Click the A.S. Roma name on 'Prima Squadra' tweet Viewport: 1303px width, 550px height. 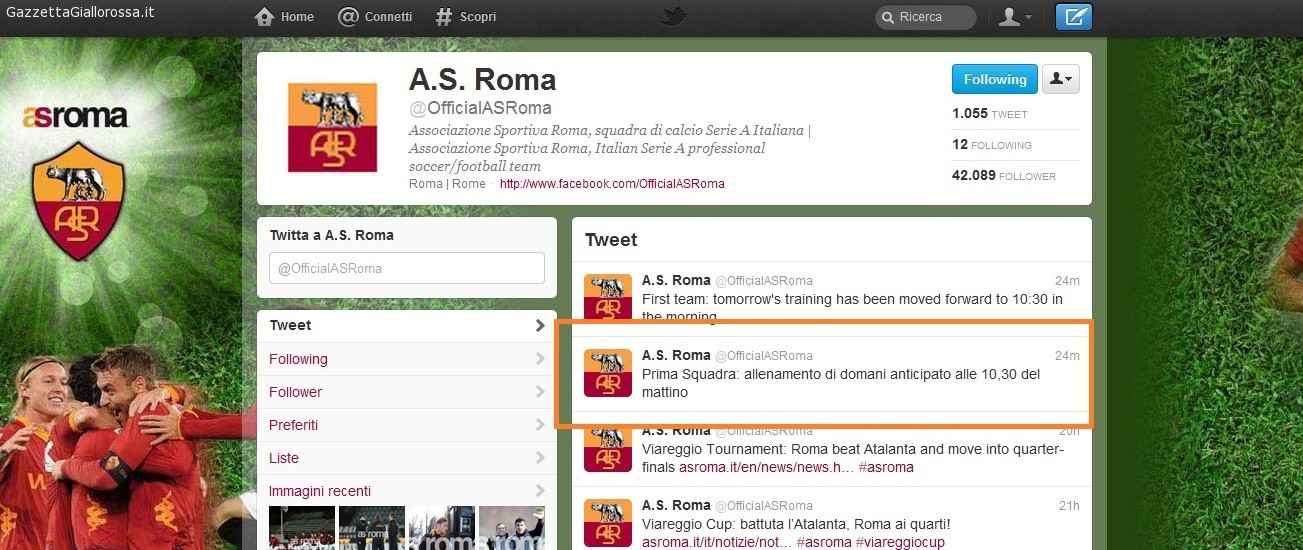[x=676, y=355]
